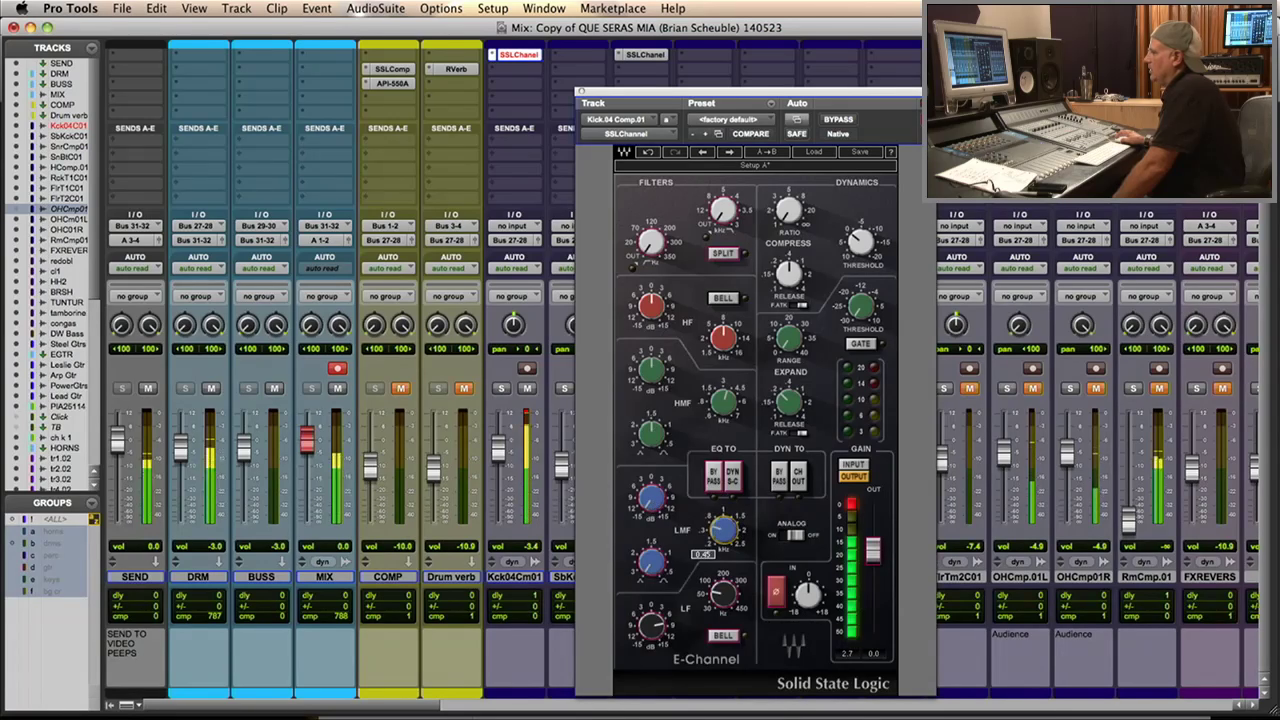Click the COMPARE button
This screenshot has width=1280, height=720.
[x=750, y=134]
